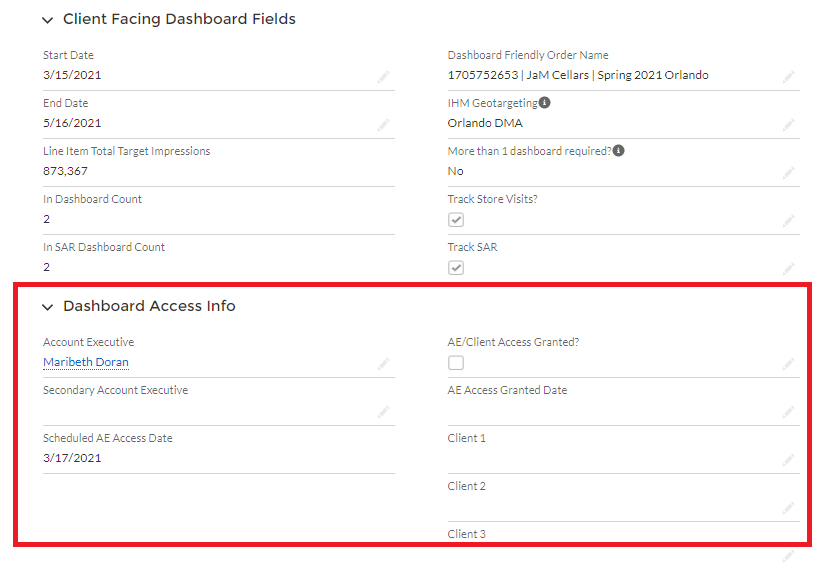Viewport: 828px width, 566px height.
Task: Edit IHM Geotargeting pencil icon
Action: click(x=788, y=125)
